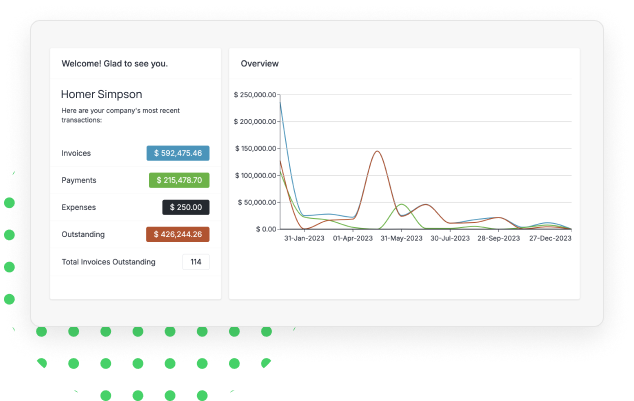Click the orange Outstanding amount badge
Viewport: 634px width, 401px height.
[178, 234]
